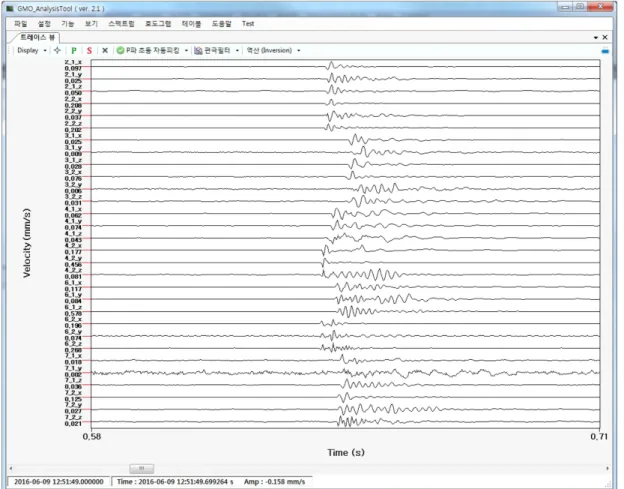Viewport: 624px width, 489px height.
Task: Click the X delete-pick icon
Action: [x=105, y=51]
